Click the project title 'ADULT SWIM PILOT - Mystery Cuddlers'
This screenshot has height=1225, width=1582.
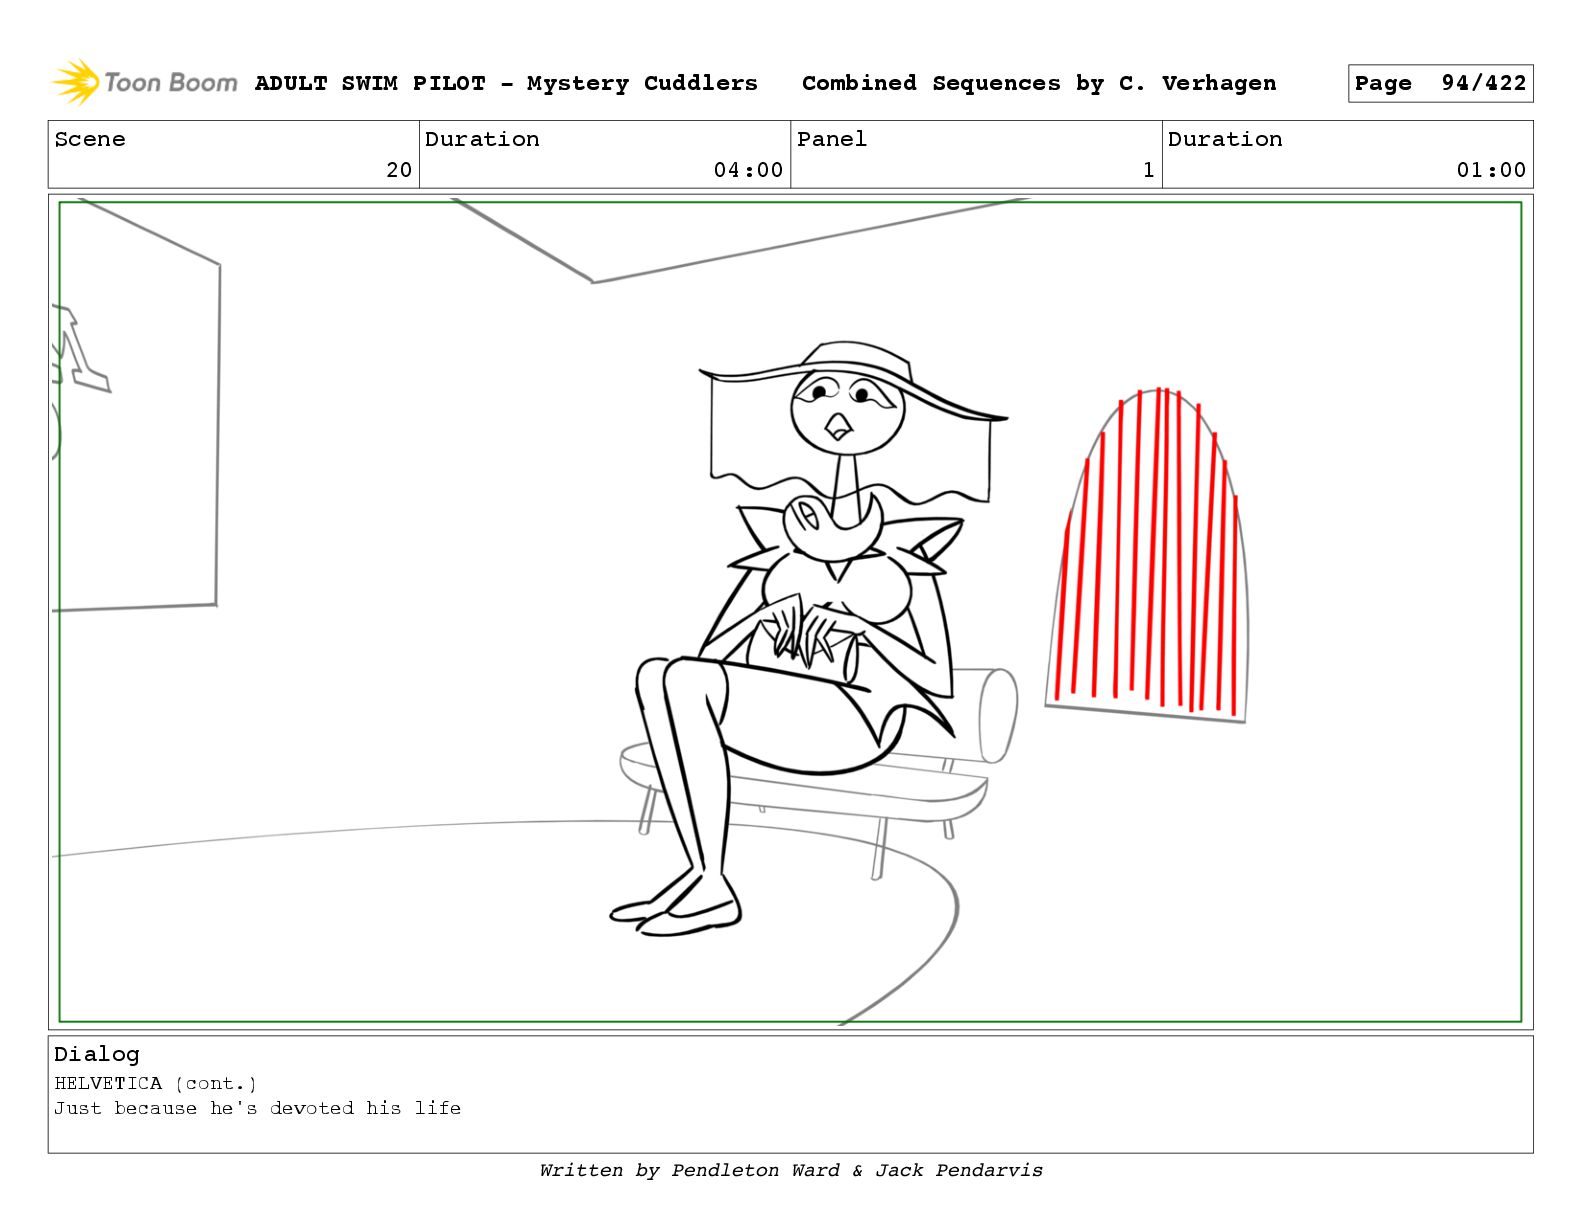[x=506, y=83]
